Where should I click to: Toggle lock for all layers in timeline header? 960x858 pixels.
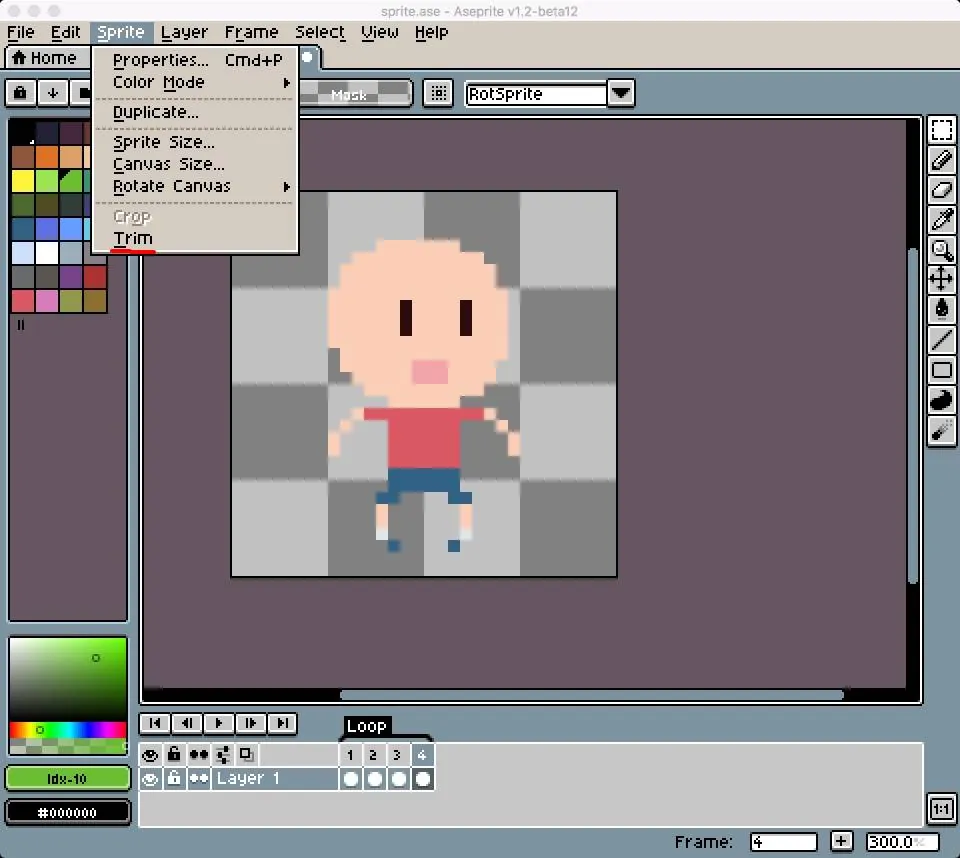point(174,755)
